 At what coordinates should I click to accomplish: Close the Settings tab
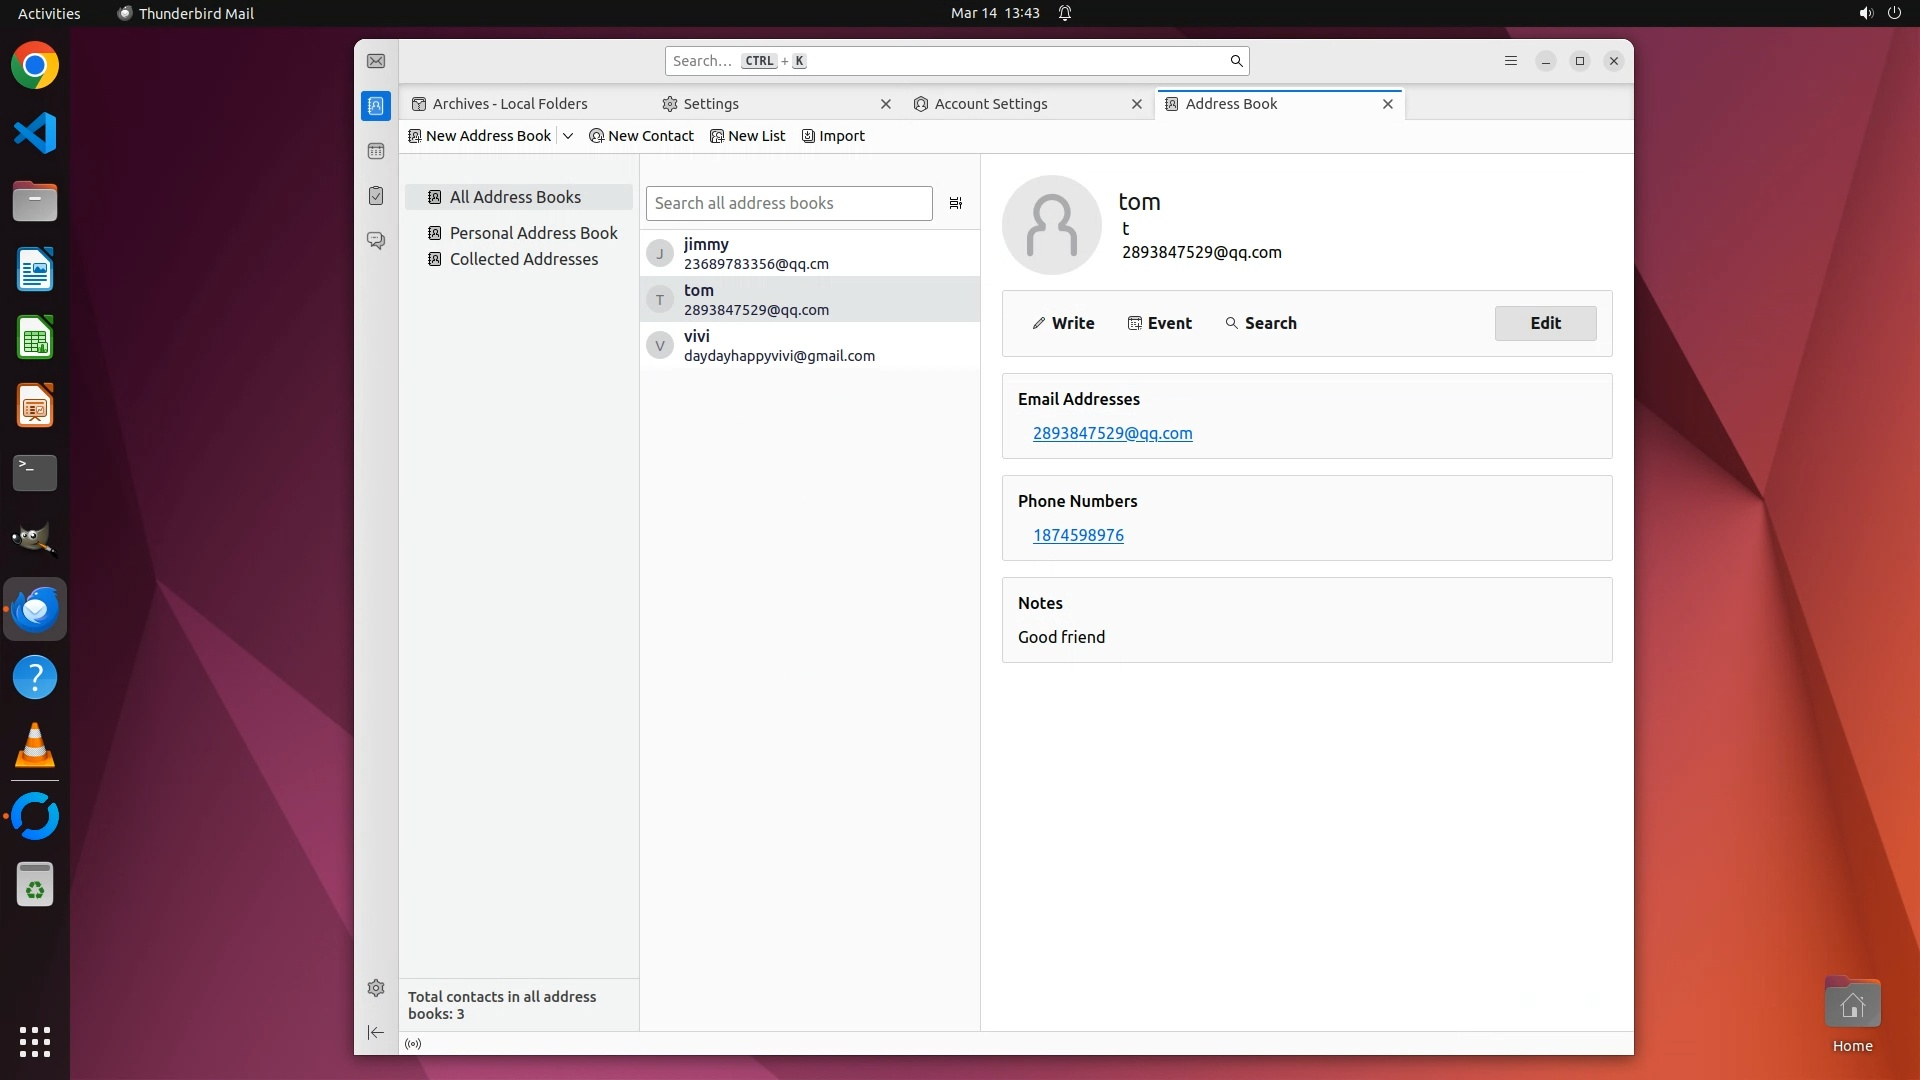coord(885,104)
